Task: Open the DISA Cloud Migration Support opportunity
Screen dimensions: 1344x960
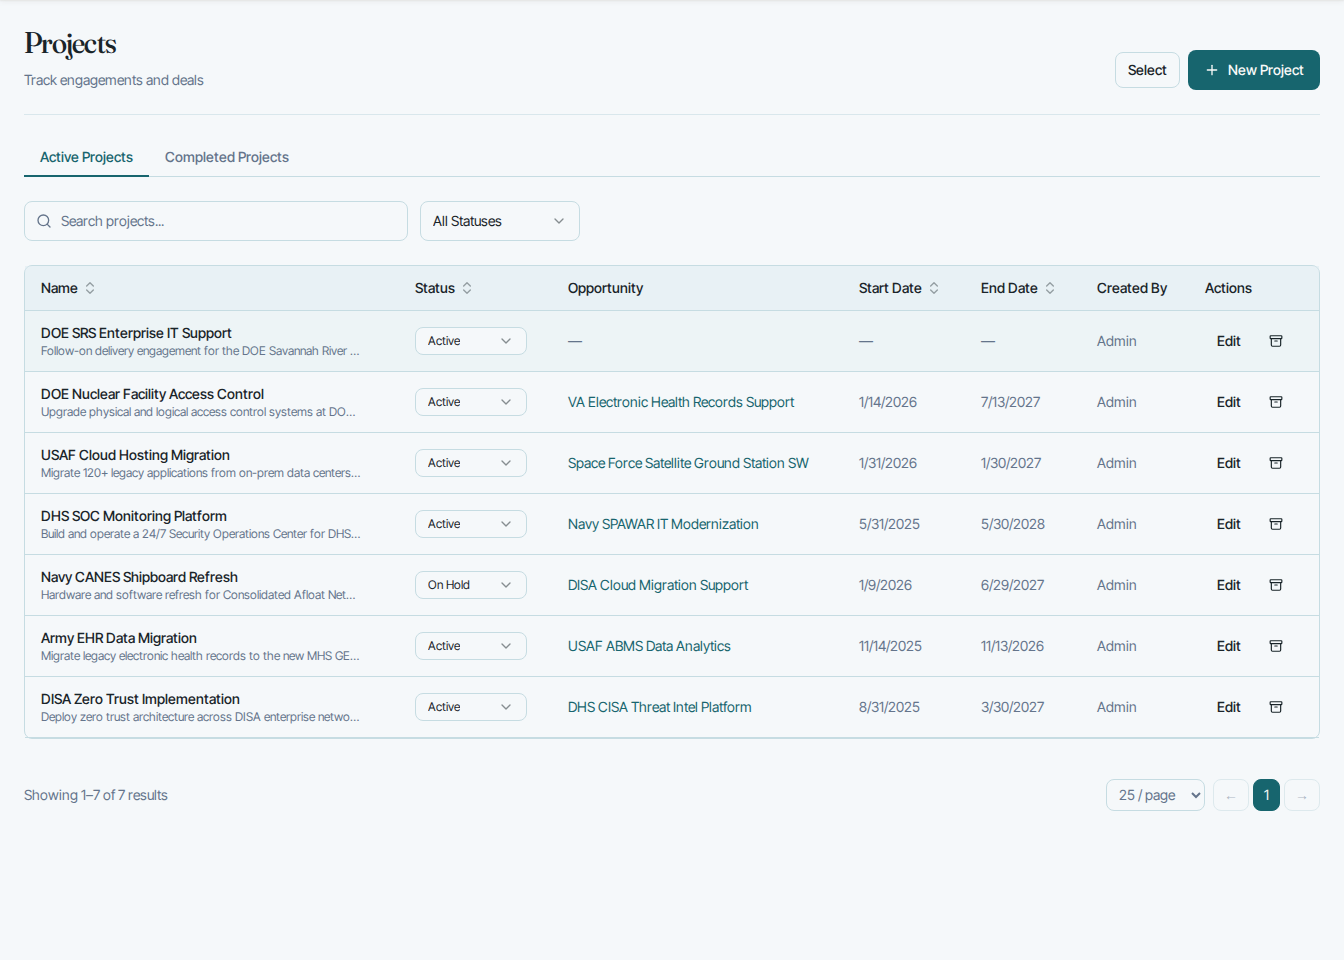Action: [658, 585]
